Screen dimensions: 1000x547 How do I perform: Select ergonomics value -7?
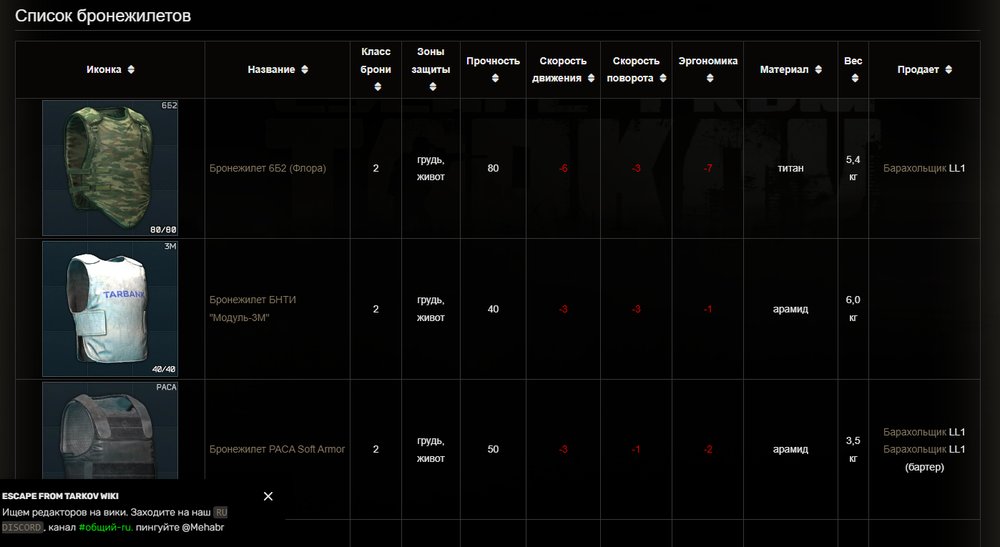(708, 168)
